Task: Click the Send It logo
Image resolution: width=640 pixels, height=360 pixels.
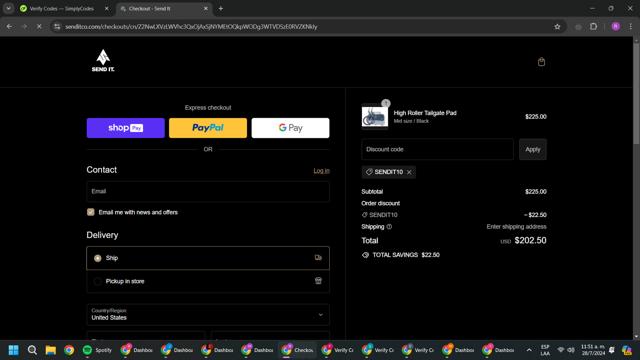Action: [103, 61]
